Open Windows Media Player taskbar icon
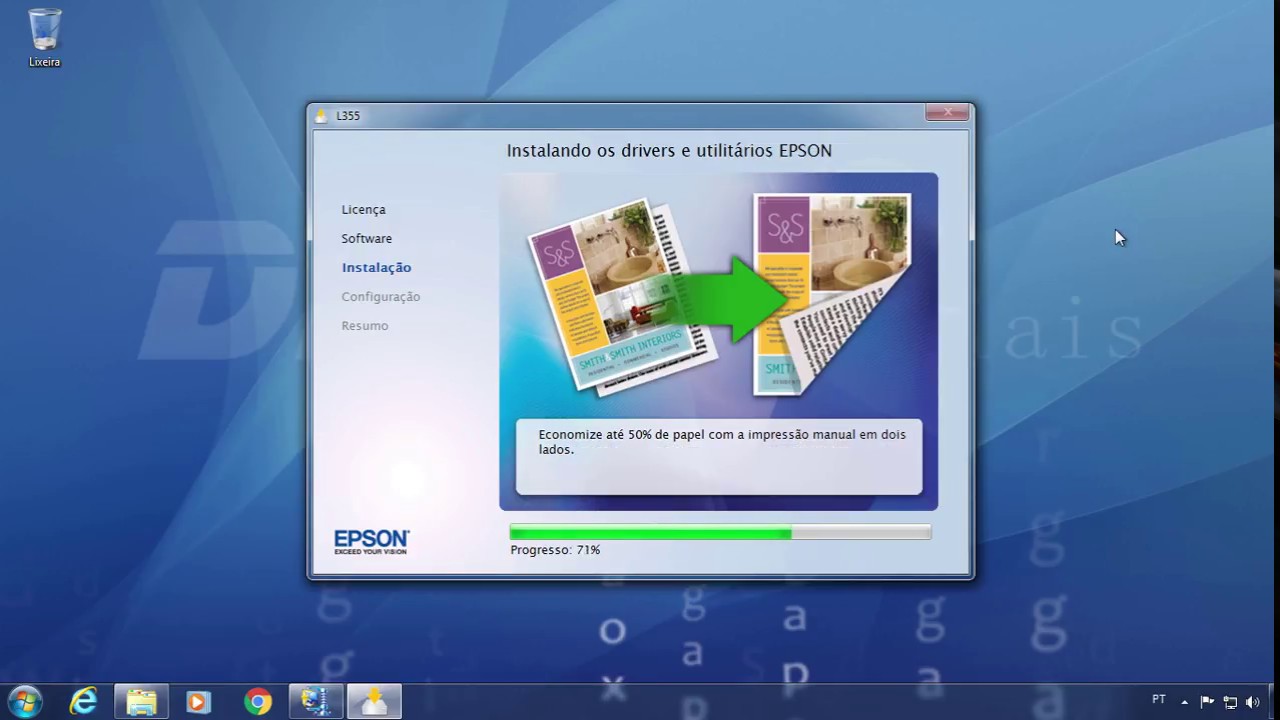Screen dimensions: 1280x720 (198, 702)
